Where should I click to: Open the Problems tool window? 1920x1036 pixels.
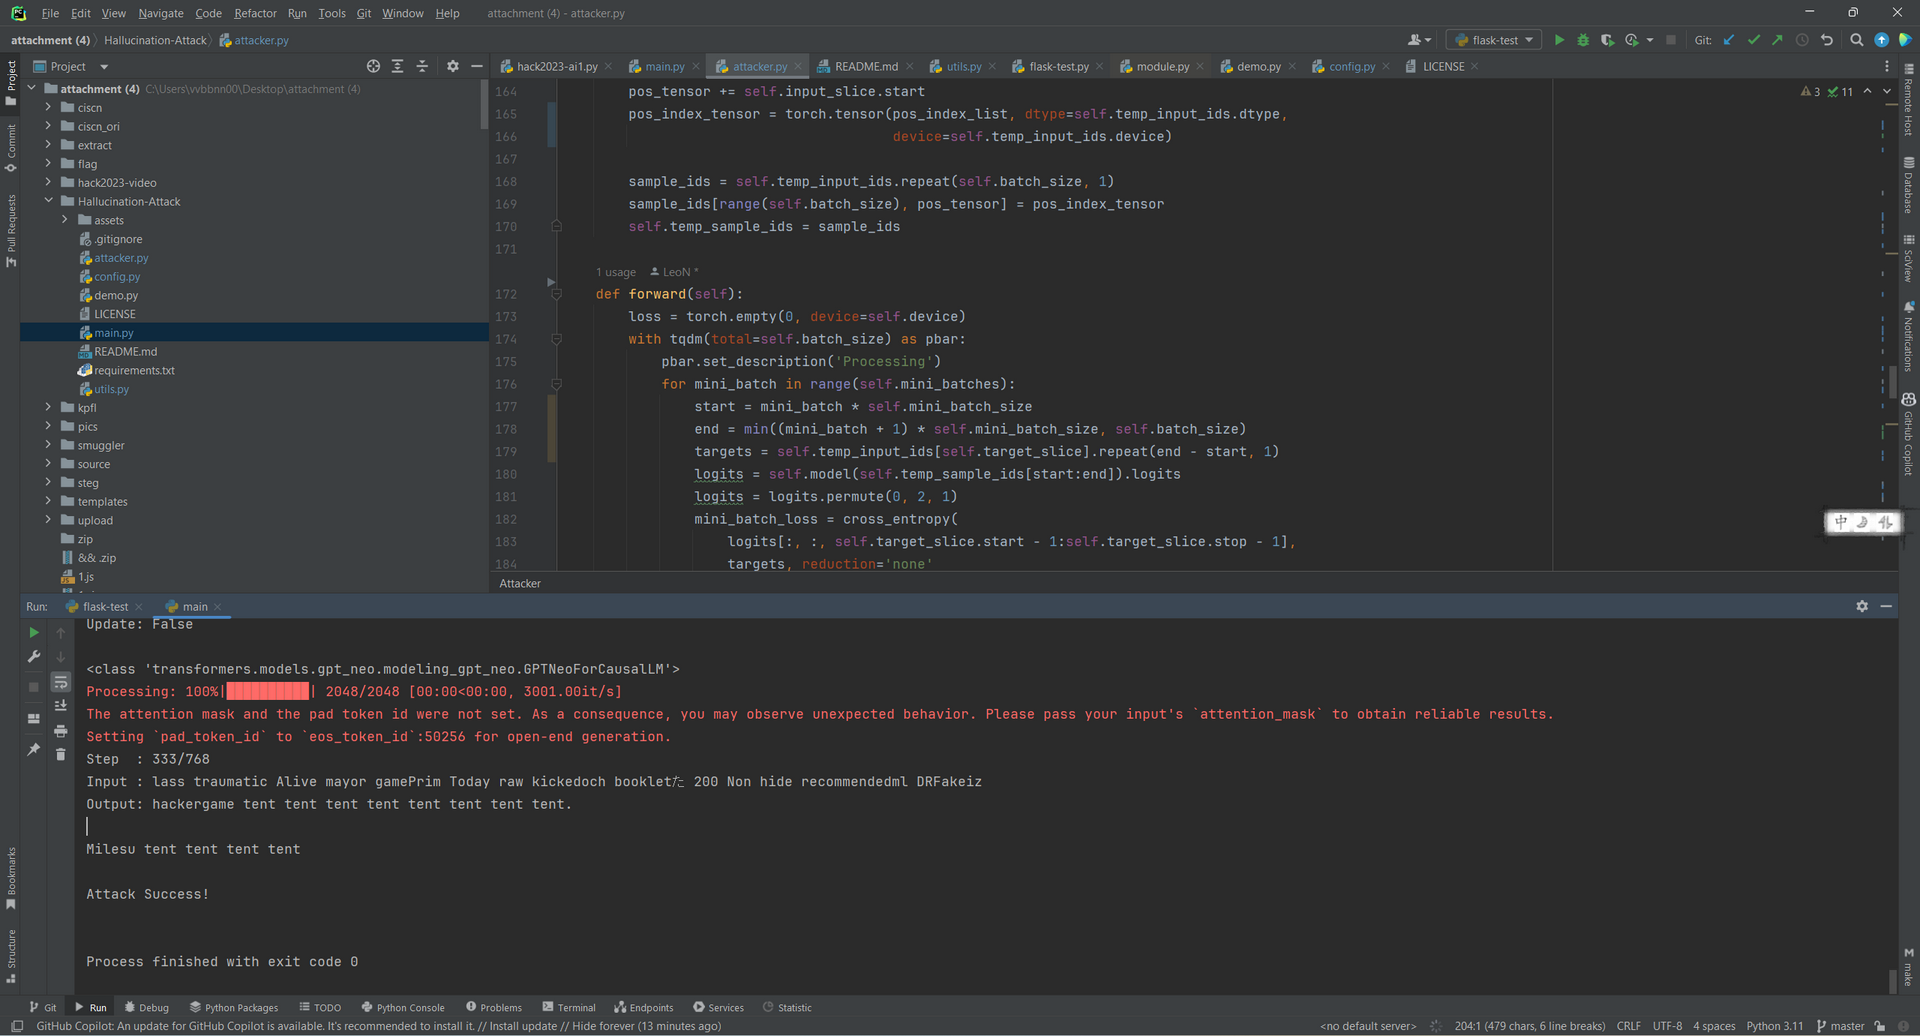(x=494, y=1007)
